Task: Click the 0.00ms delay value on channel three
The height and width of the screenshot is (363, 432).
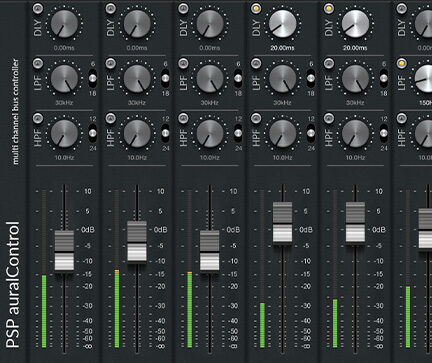Action: [210, 48]
